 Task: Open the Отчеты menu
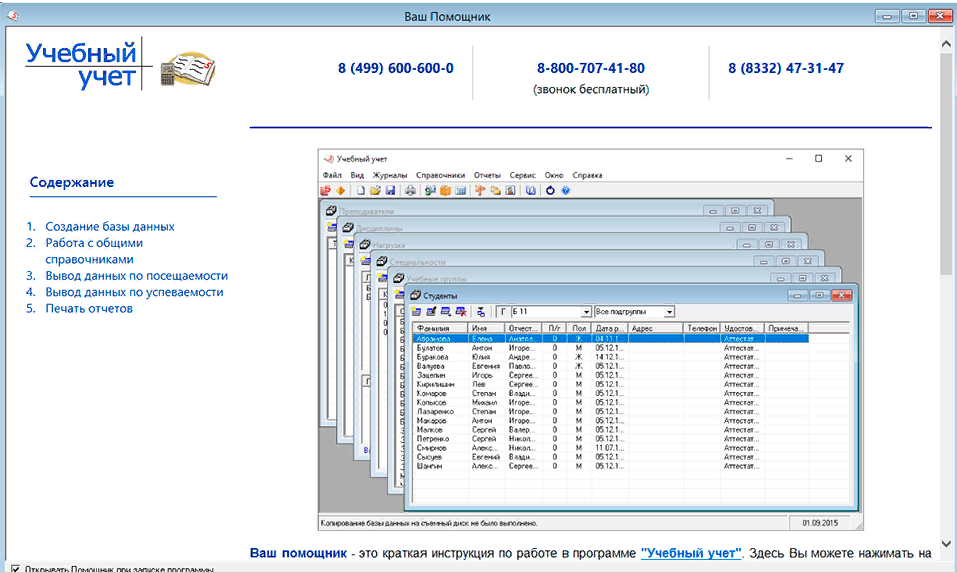[487, 175]
